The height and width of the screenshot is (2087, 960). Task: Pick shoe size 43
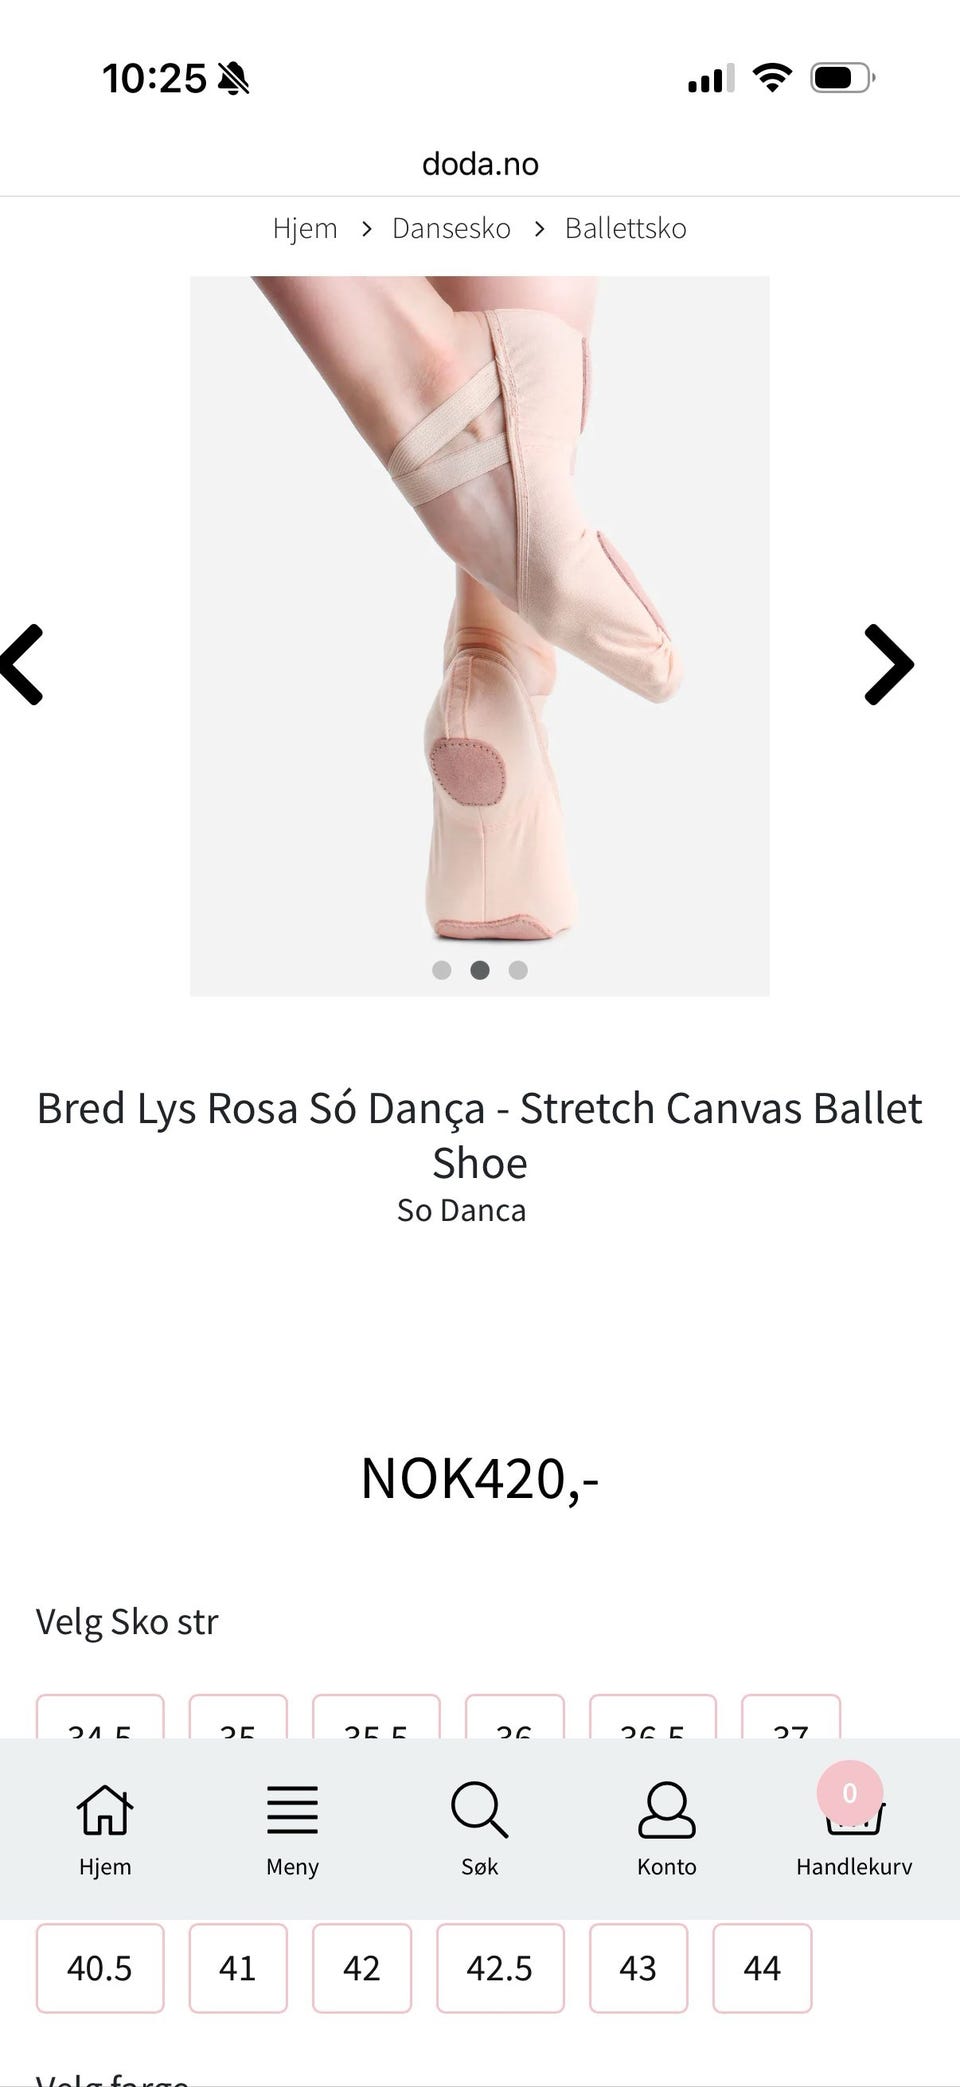tap(638, 1968)
